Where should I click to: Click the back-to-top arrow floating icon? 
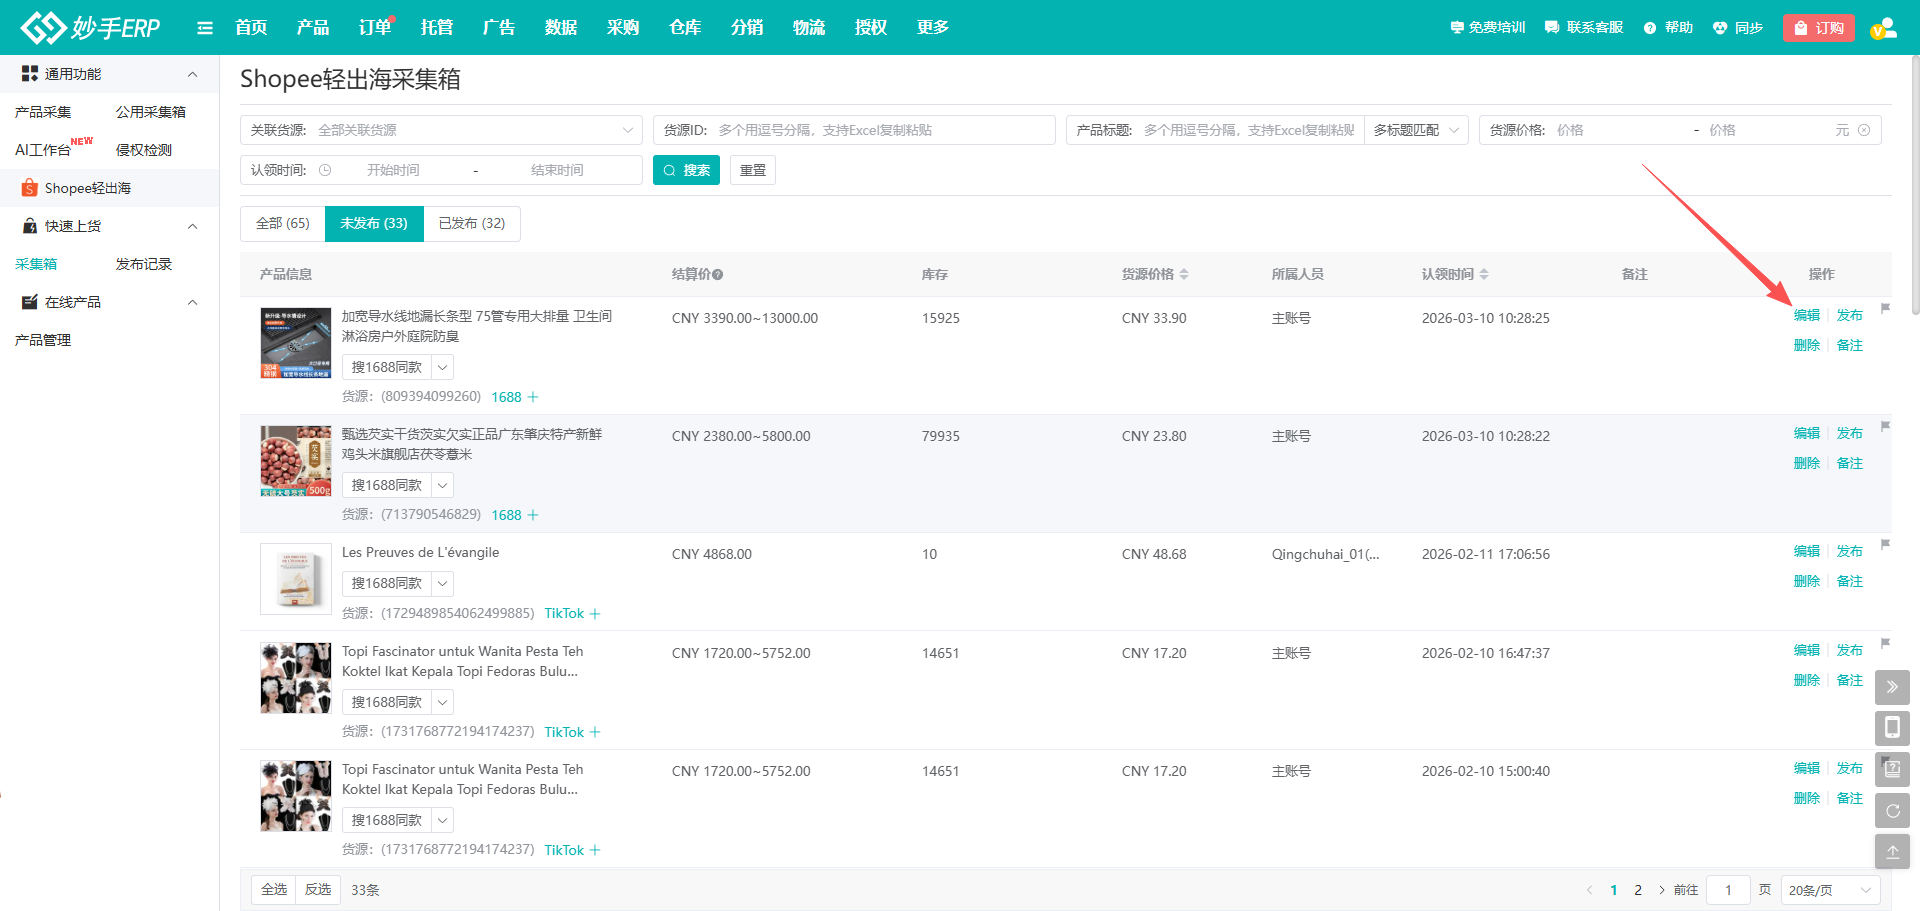point(1892,852)
